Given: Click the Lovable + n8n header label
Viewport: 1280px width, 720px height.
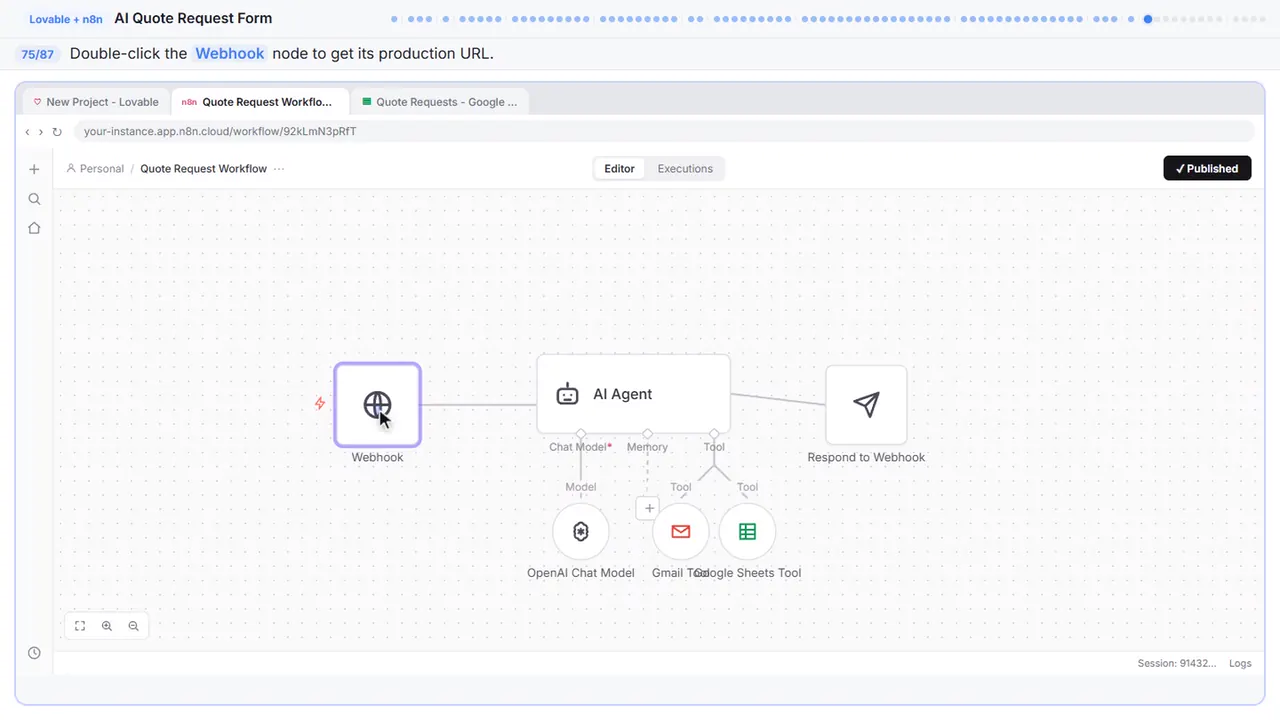Looking at the screenshot, I should click(66, 19).
